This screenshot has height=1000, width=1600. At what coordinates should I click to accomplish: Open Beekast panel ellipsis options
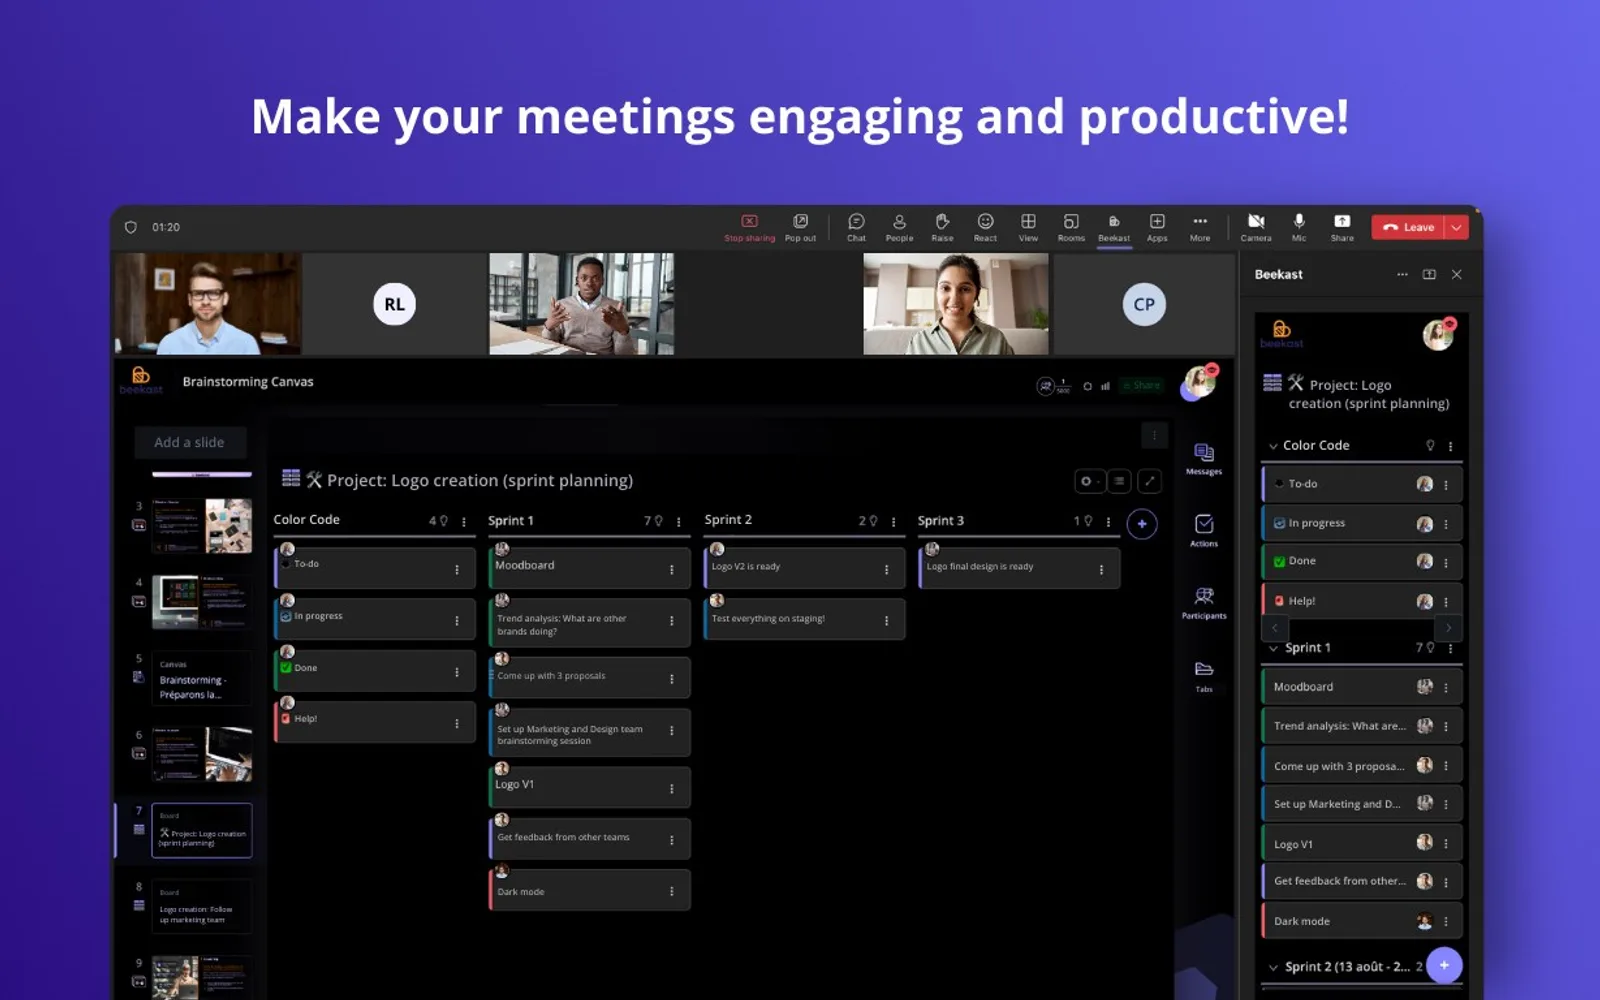tap(1402, 274)
